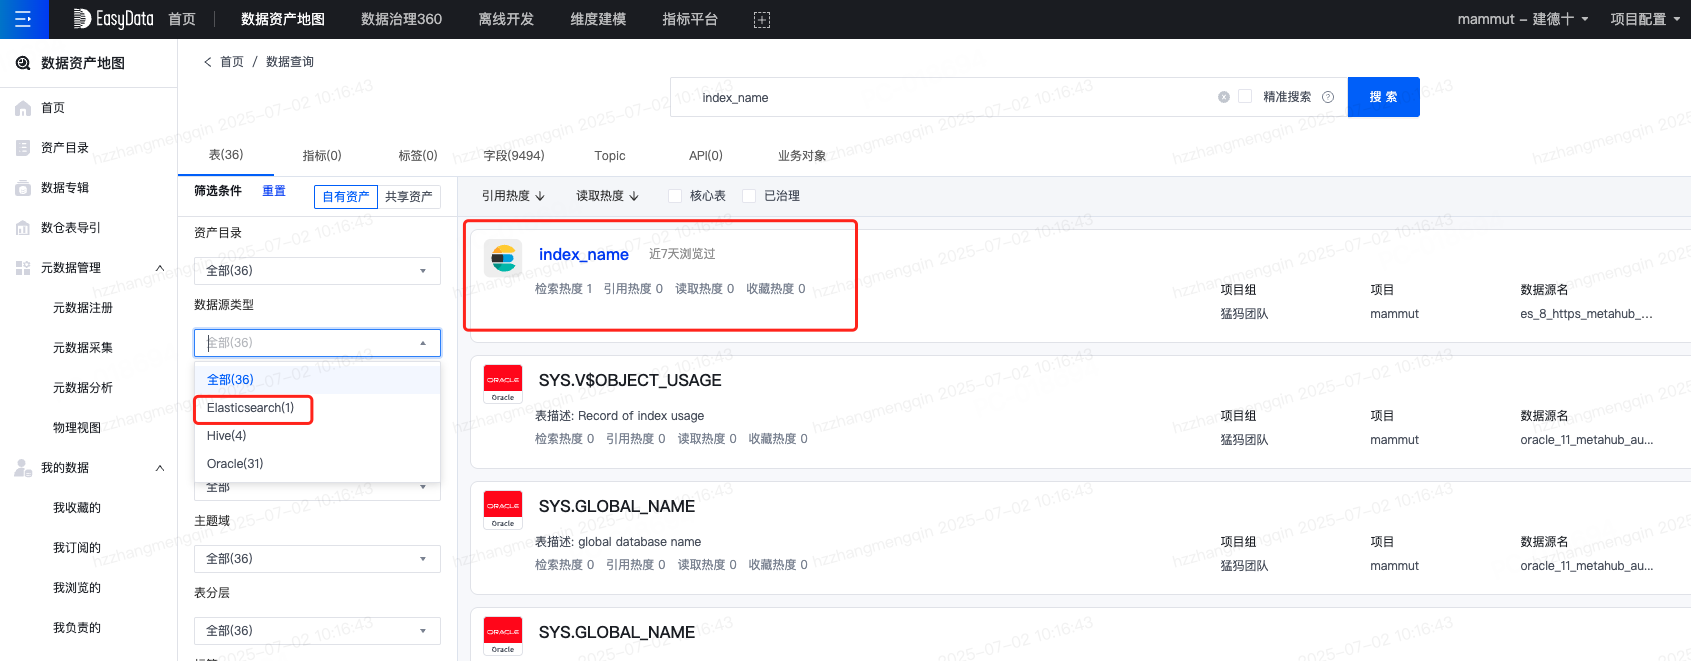Go to 数据治理360 in top nav
Image resolution: width=1691 pixels, height=661 pixels.
click(401, 19)
